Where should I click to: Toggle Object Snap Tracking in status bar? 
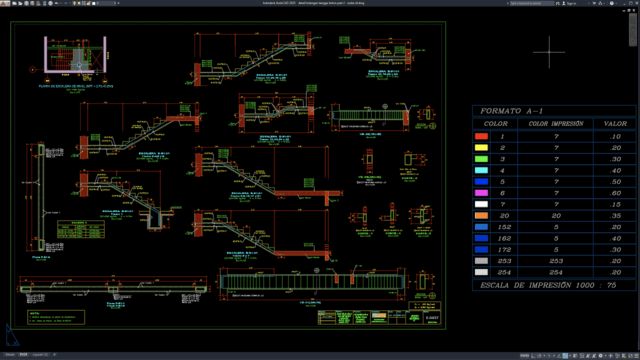[559, 356]
